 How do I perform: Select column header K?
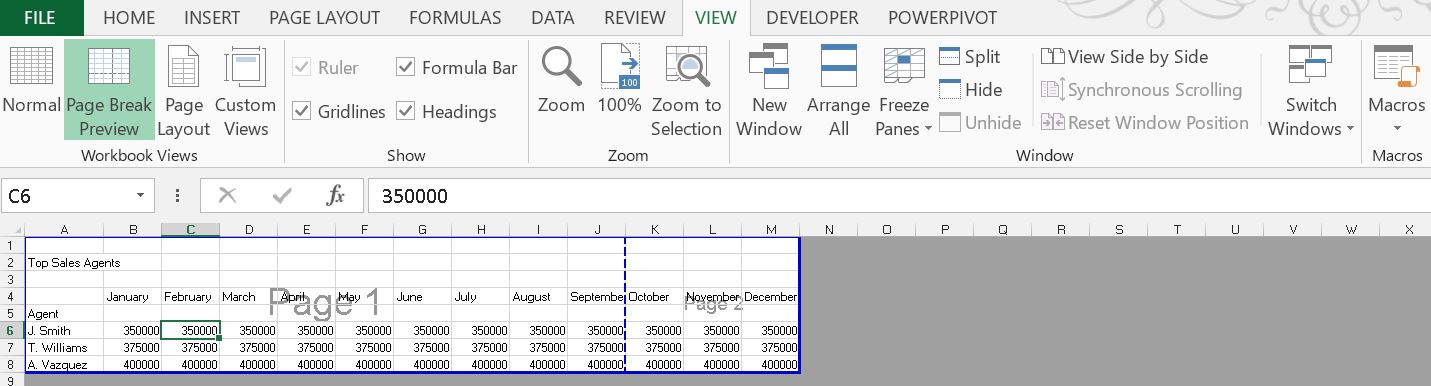pyautogui.click(x=654, y=229)
